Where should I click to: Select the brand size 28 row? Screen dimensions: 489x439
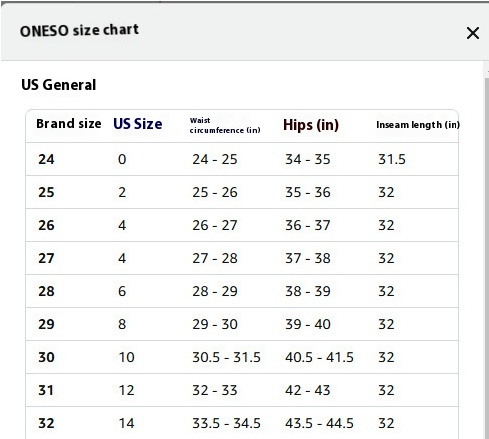[x=242, y=291]
